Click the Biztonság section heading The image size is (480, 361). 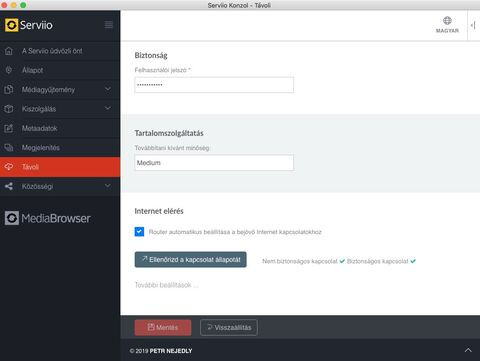(x=151, y=55)
